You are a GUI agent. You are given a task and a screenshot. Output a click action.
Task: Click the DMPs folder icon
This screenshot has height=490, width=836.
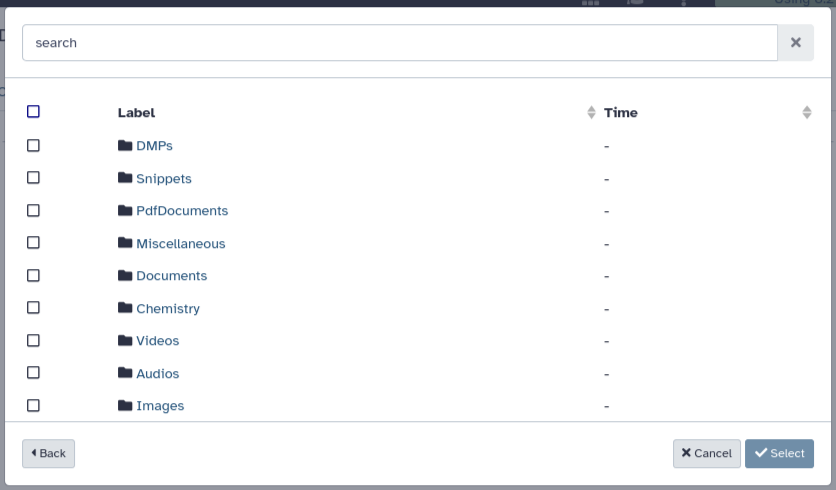point(125,145)
